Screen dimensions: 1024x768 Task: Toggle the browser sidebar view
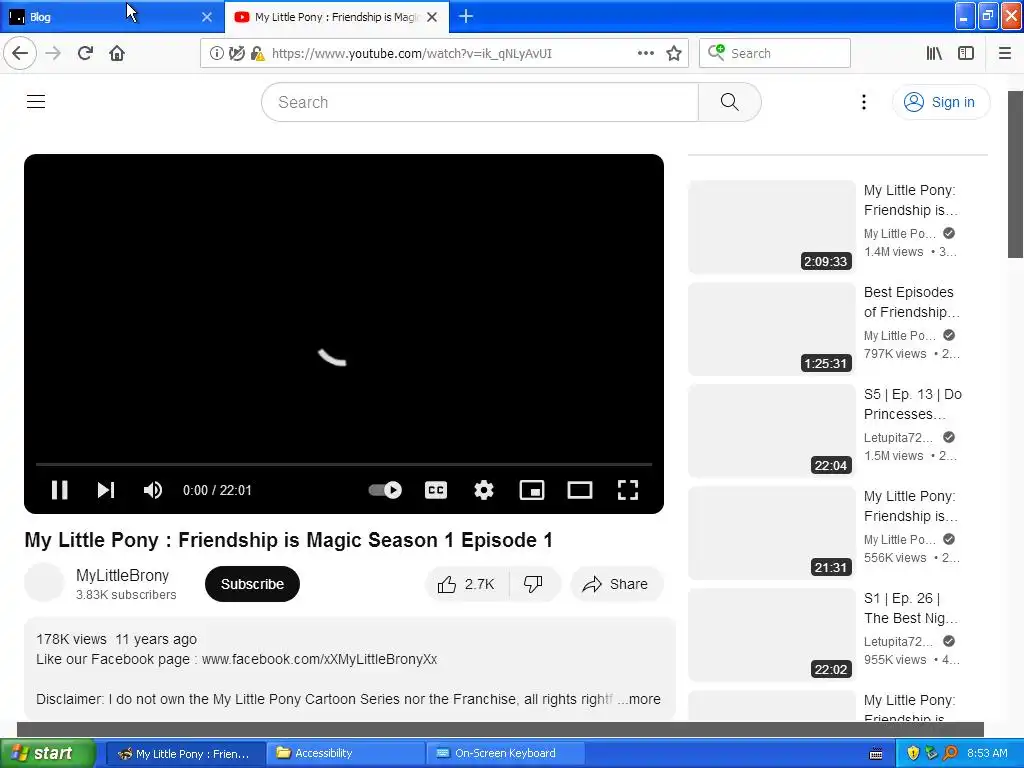pyautogui.click(x=966, y=54)
